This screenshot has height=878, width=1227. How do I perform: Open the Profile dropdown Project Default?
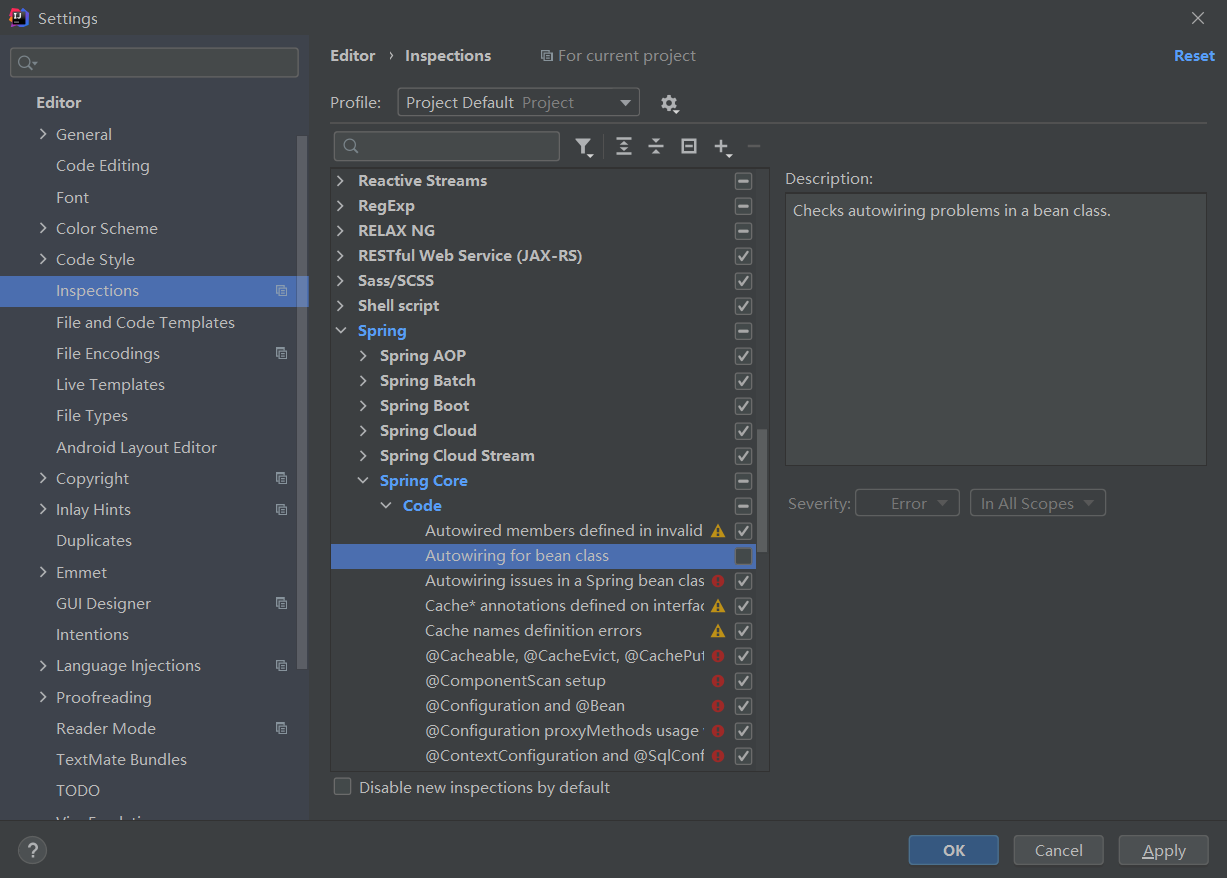click(x=518, y=102)
